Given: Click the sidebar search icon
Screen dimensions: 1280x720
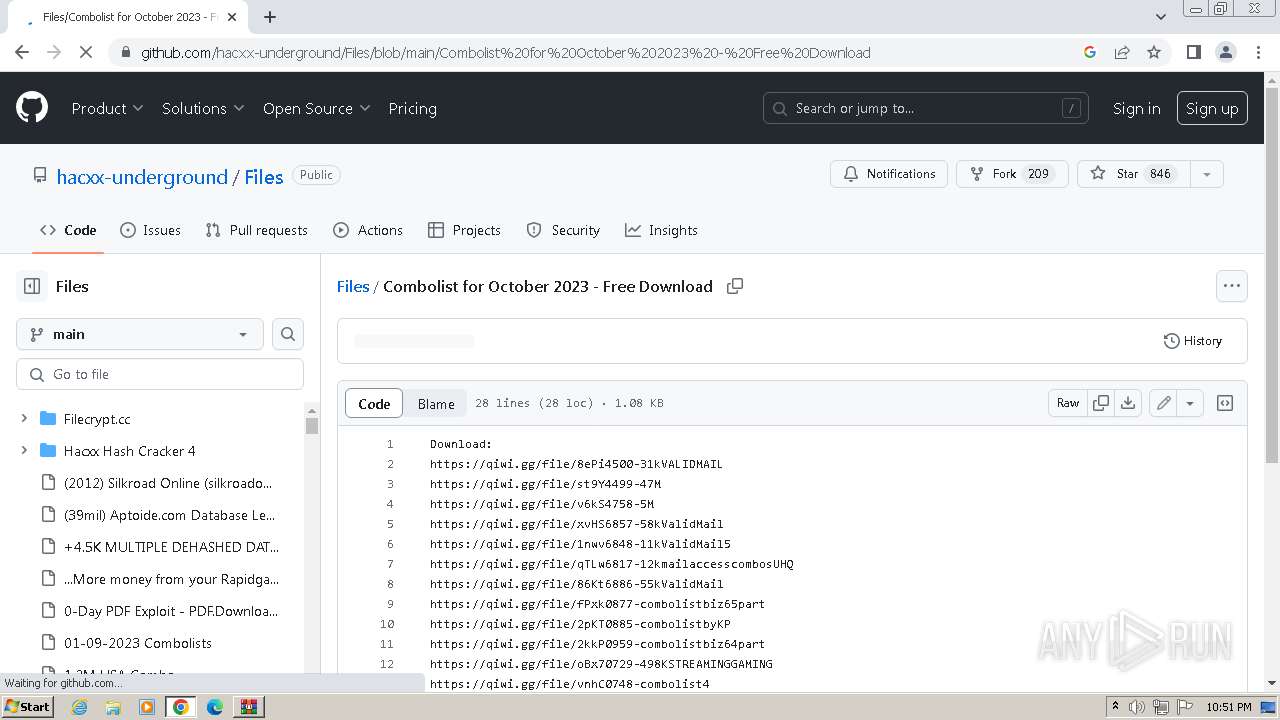Looking at the screenshot, I should pos(288,334).
